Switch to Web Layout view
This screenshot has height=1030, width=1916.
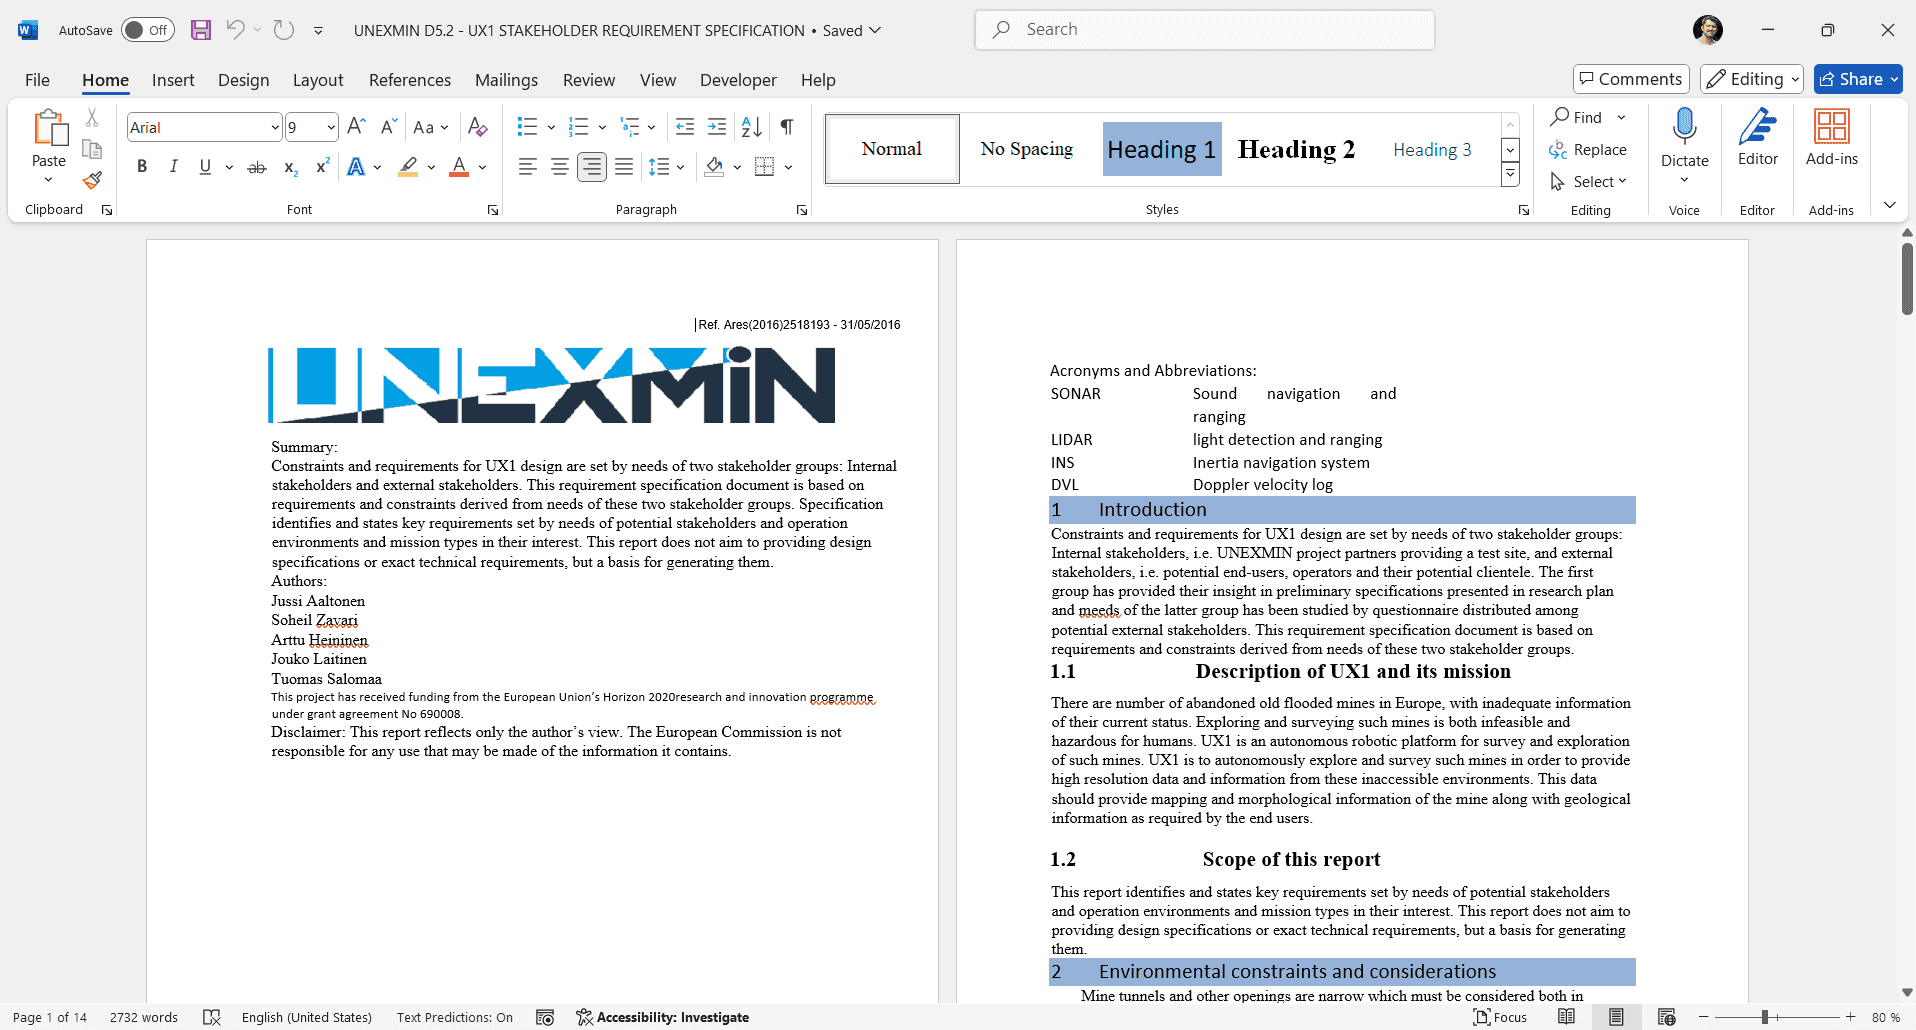(1666, 1017)
